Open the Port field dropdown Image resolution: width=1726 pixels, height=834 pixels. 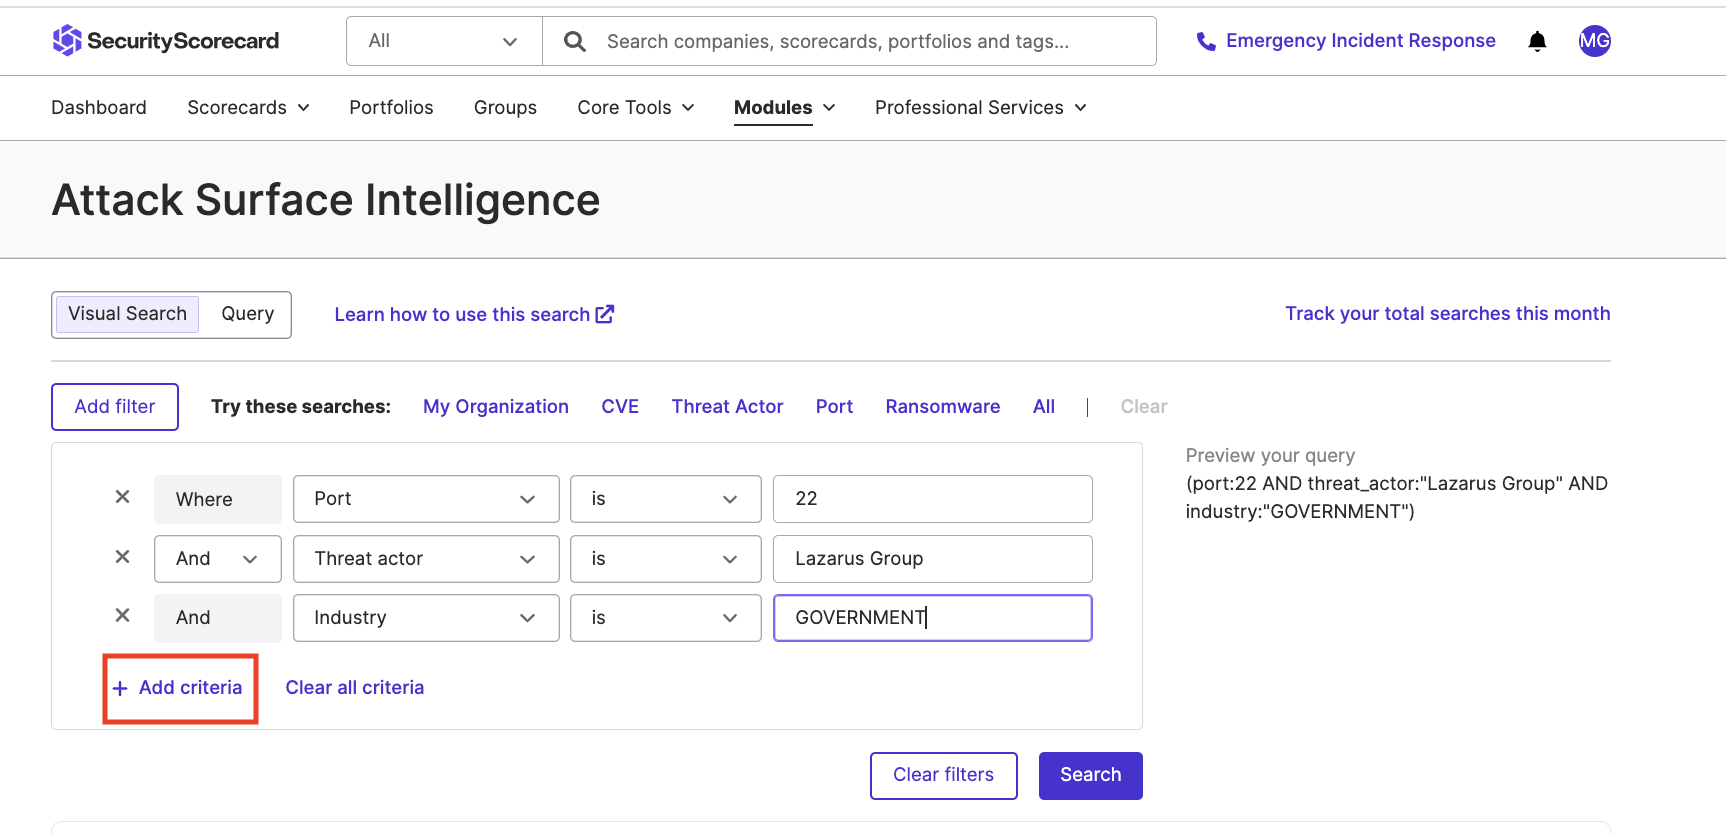tap(426, 499)
